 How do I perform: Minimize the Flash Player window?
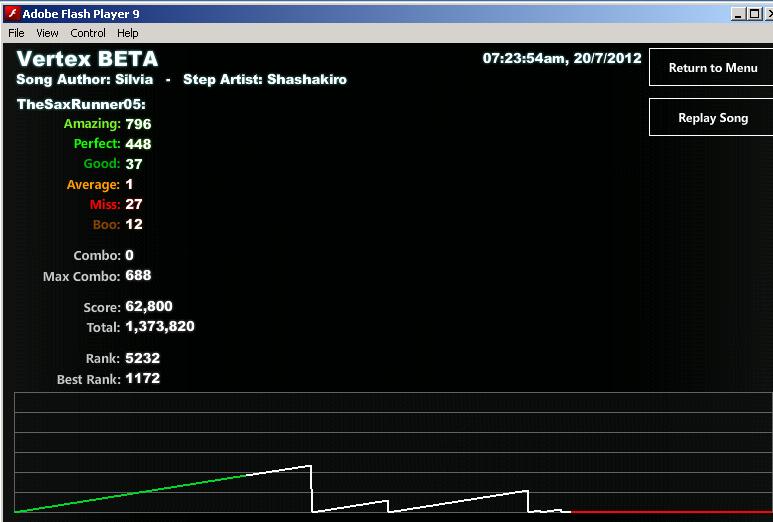tap(738, 14)
